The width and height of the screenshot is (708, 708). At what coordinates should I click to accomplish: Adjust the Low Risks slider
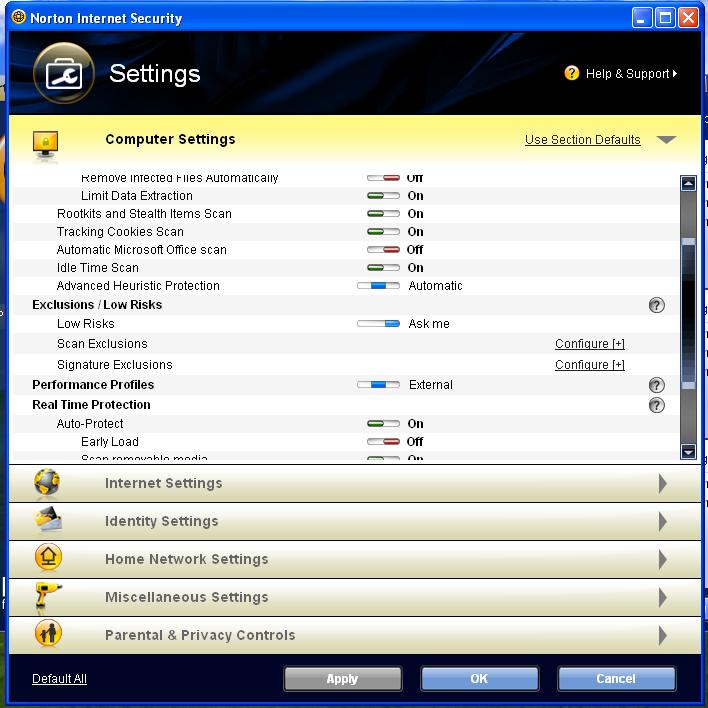(x=378, y=324)
